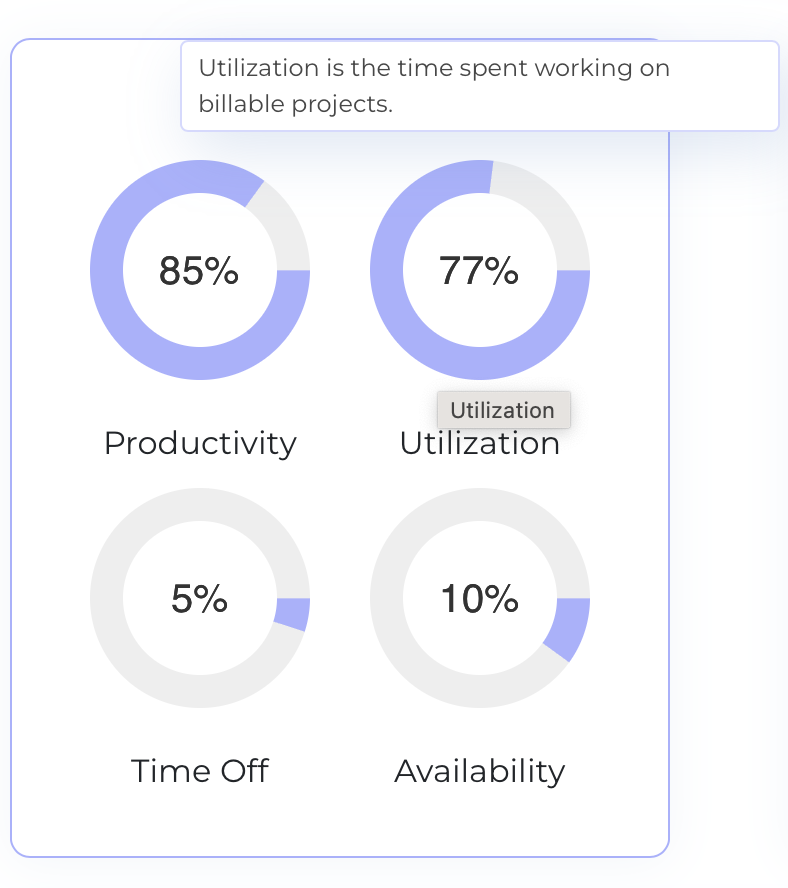The image size is (788, 888).
Task: Select the Availability label text
Action: point(480,771)
